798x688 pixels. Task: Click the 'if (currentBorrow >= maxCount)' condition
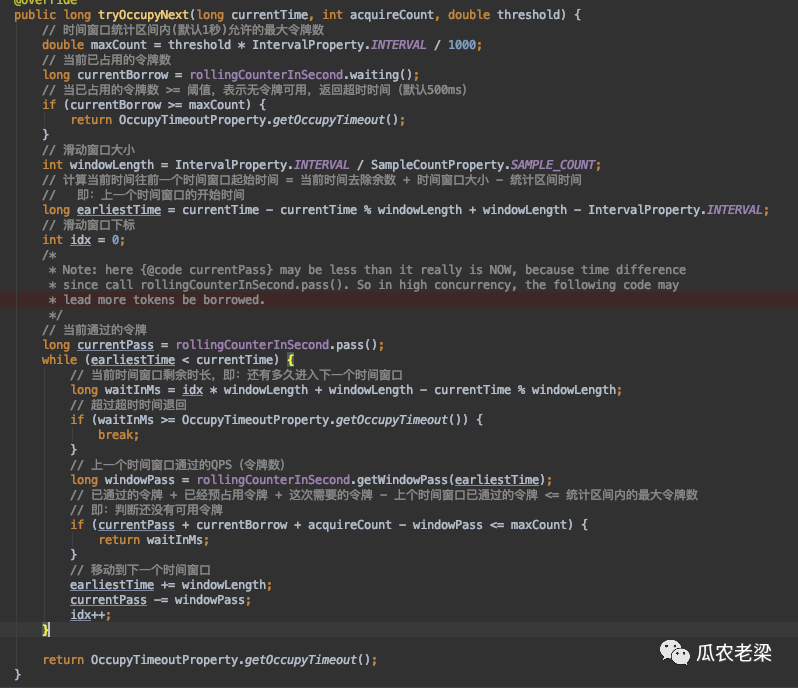147,105
